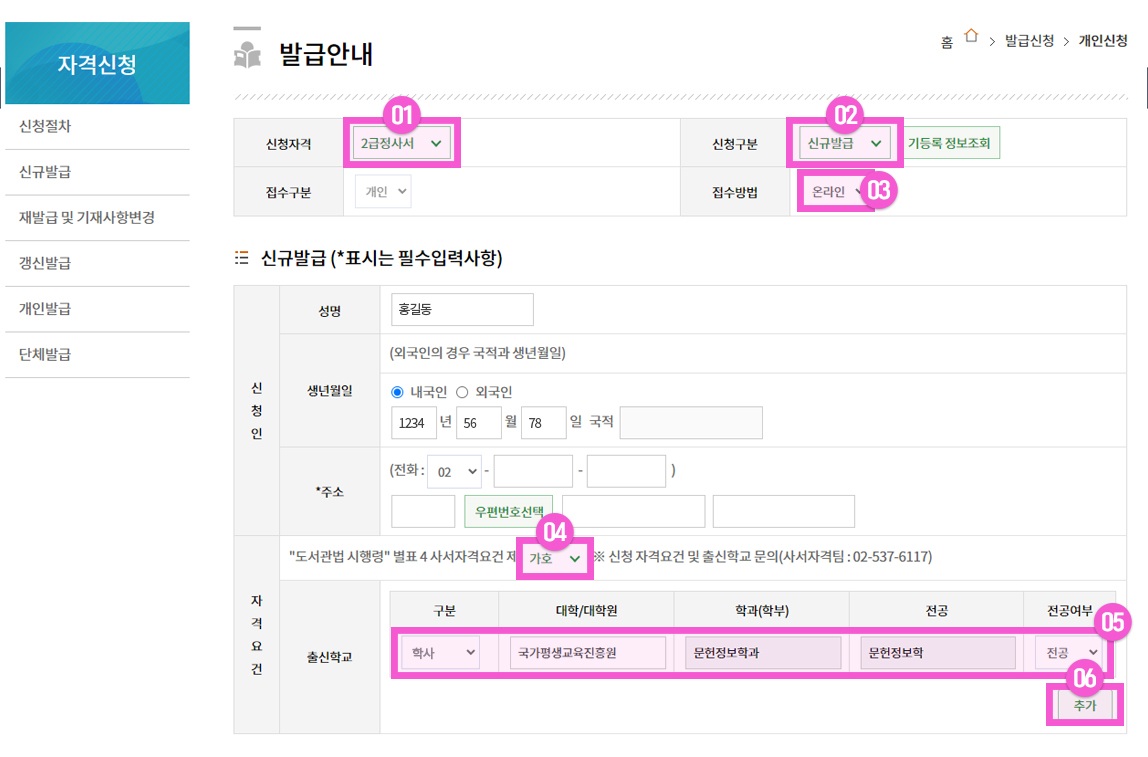The width and height of the screenshot is (1148, 757).
Task: Open the 가호 requirement dropdown
Action: click(x=555, y=559)
